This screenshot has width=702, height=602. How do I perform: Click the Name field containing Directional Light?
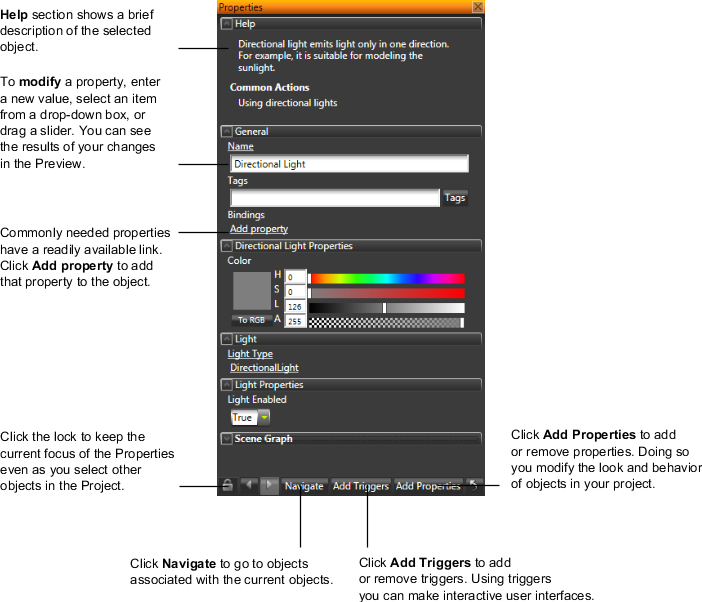[349, 164]
